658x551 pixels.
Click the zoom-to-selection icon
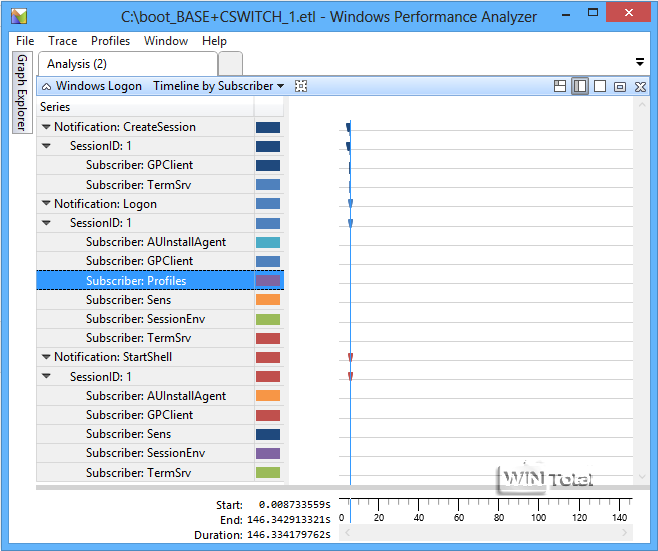[301, 86]
